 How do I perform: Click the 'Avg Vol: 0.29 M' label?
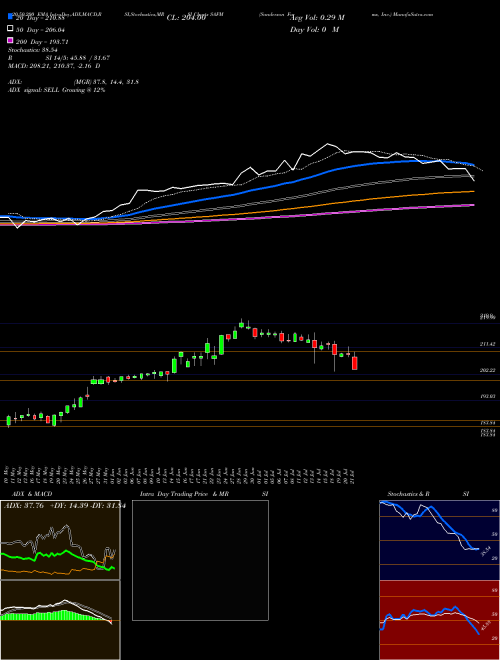[x=317, y=18]
